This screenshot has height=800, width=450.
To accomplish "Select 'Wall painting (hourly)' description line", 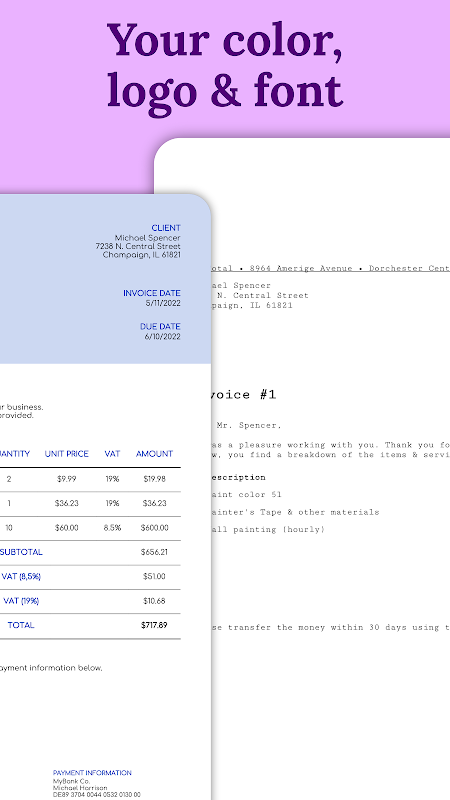I will (268, 530).
